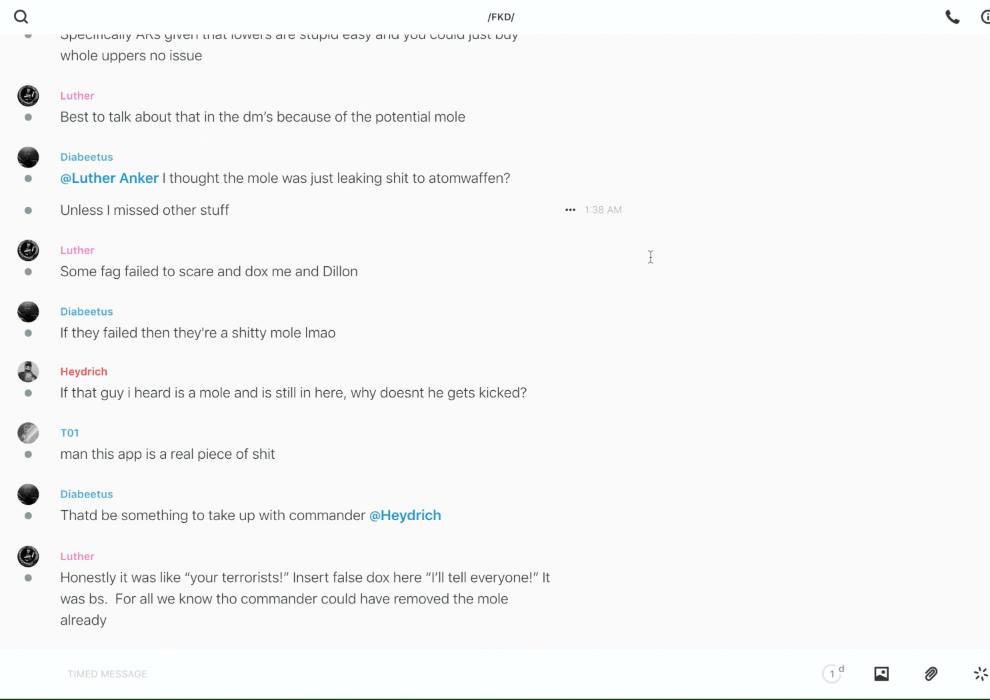The height and width of the screenshot is (700, 990).
Task: Click the T01 sender name
Action: (69, 433)
